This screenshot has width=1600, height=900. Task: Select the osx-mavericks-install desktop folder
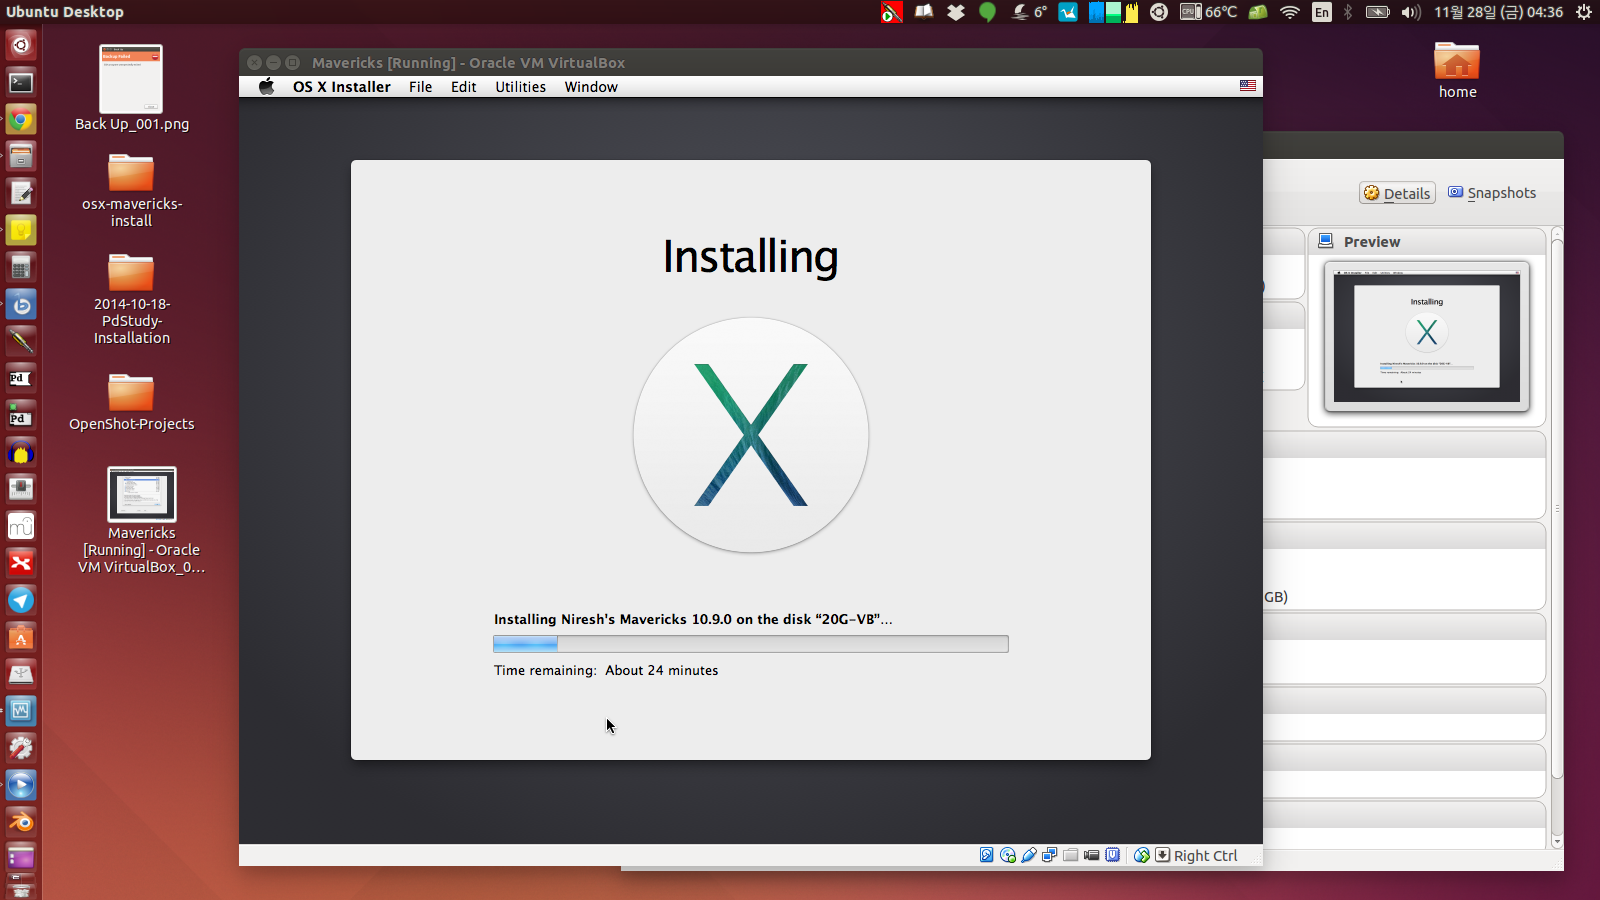tap(131, 191)
